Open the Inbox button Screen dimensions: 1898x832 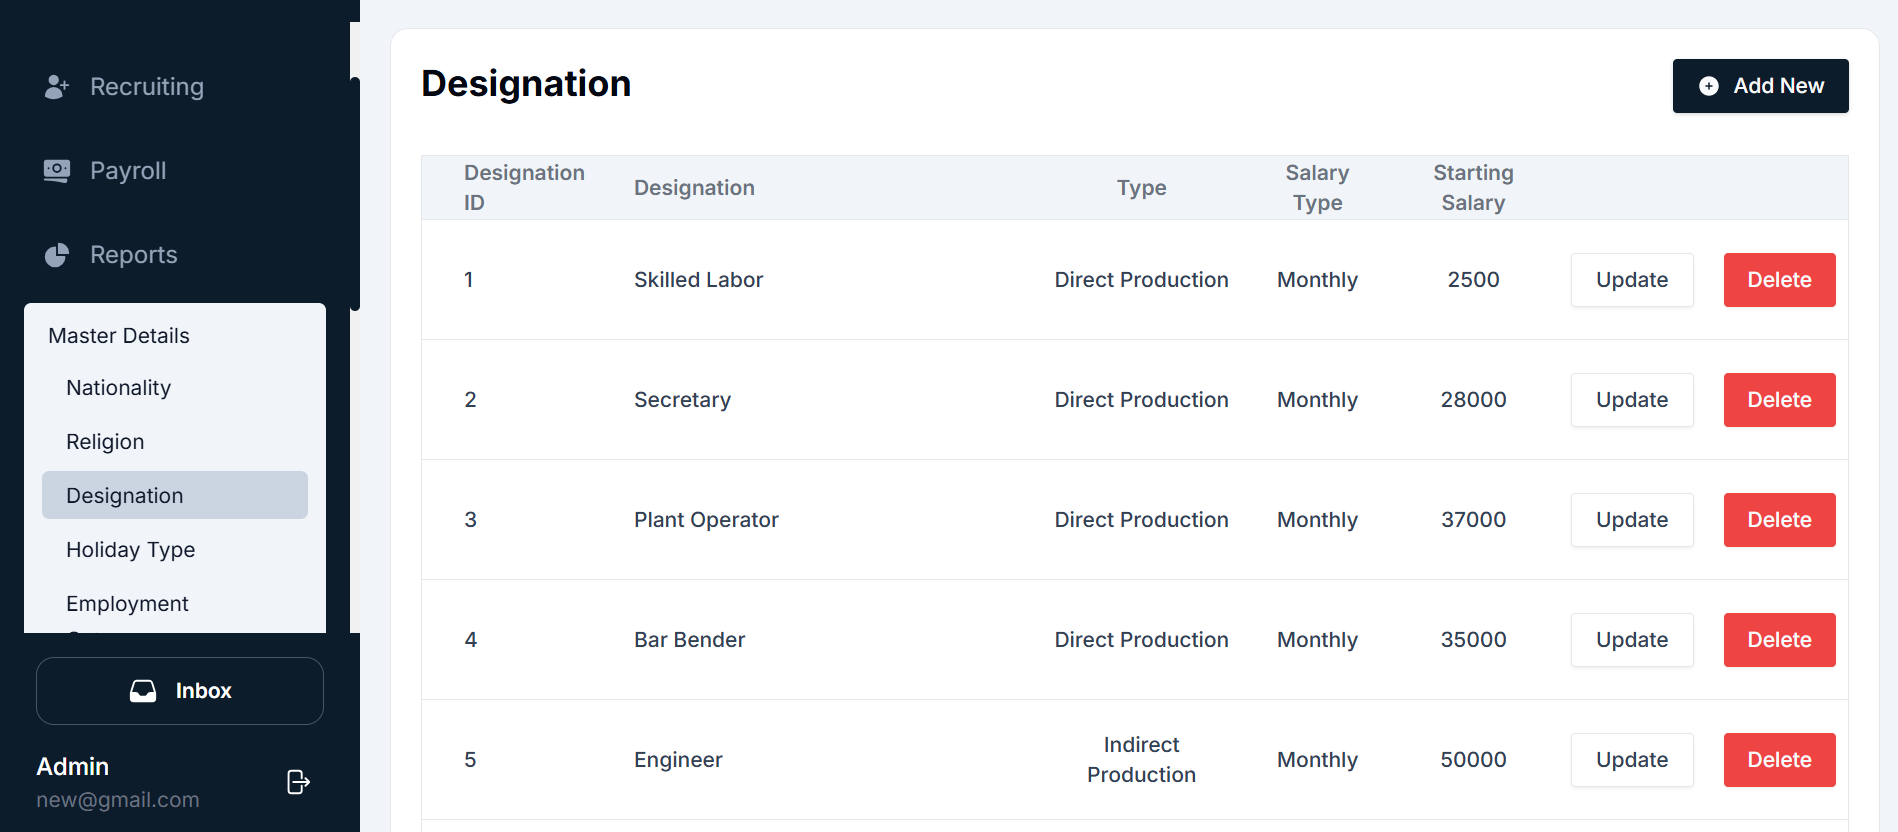tap(180, 691)
